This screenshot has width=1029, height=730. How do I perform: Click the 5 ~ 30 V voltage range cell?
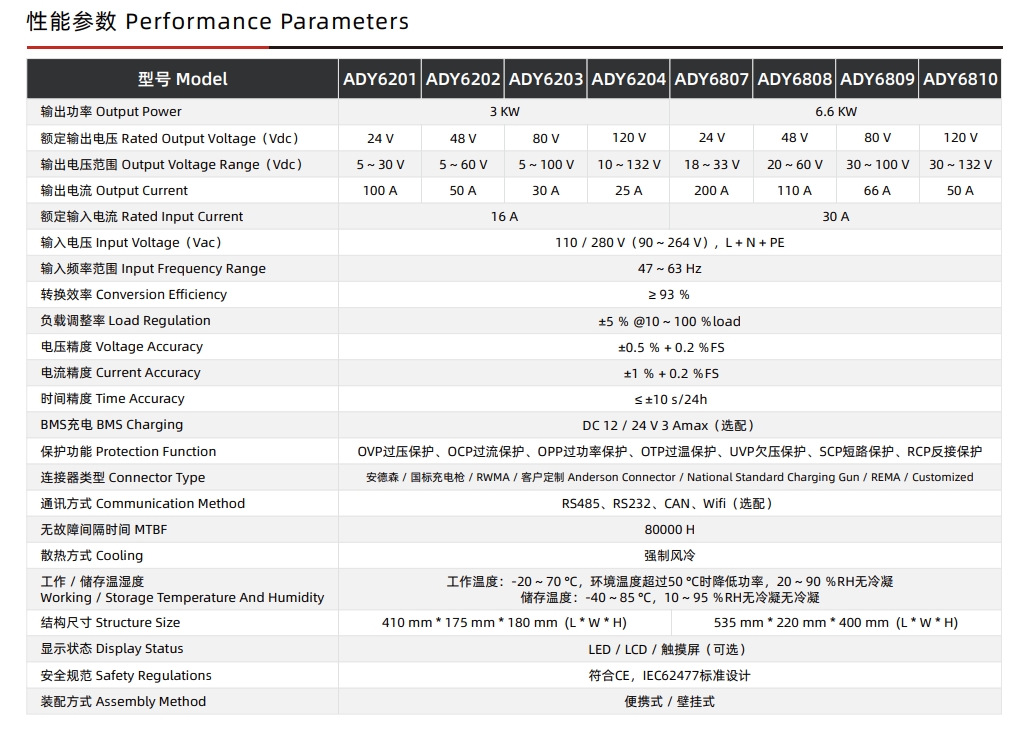point(380,164)
